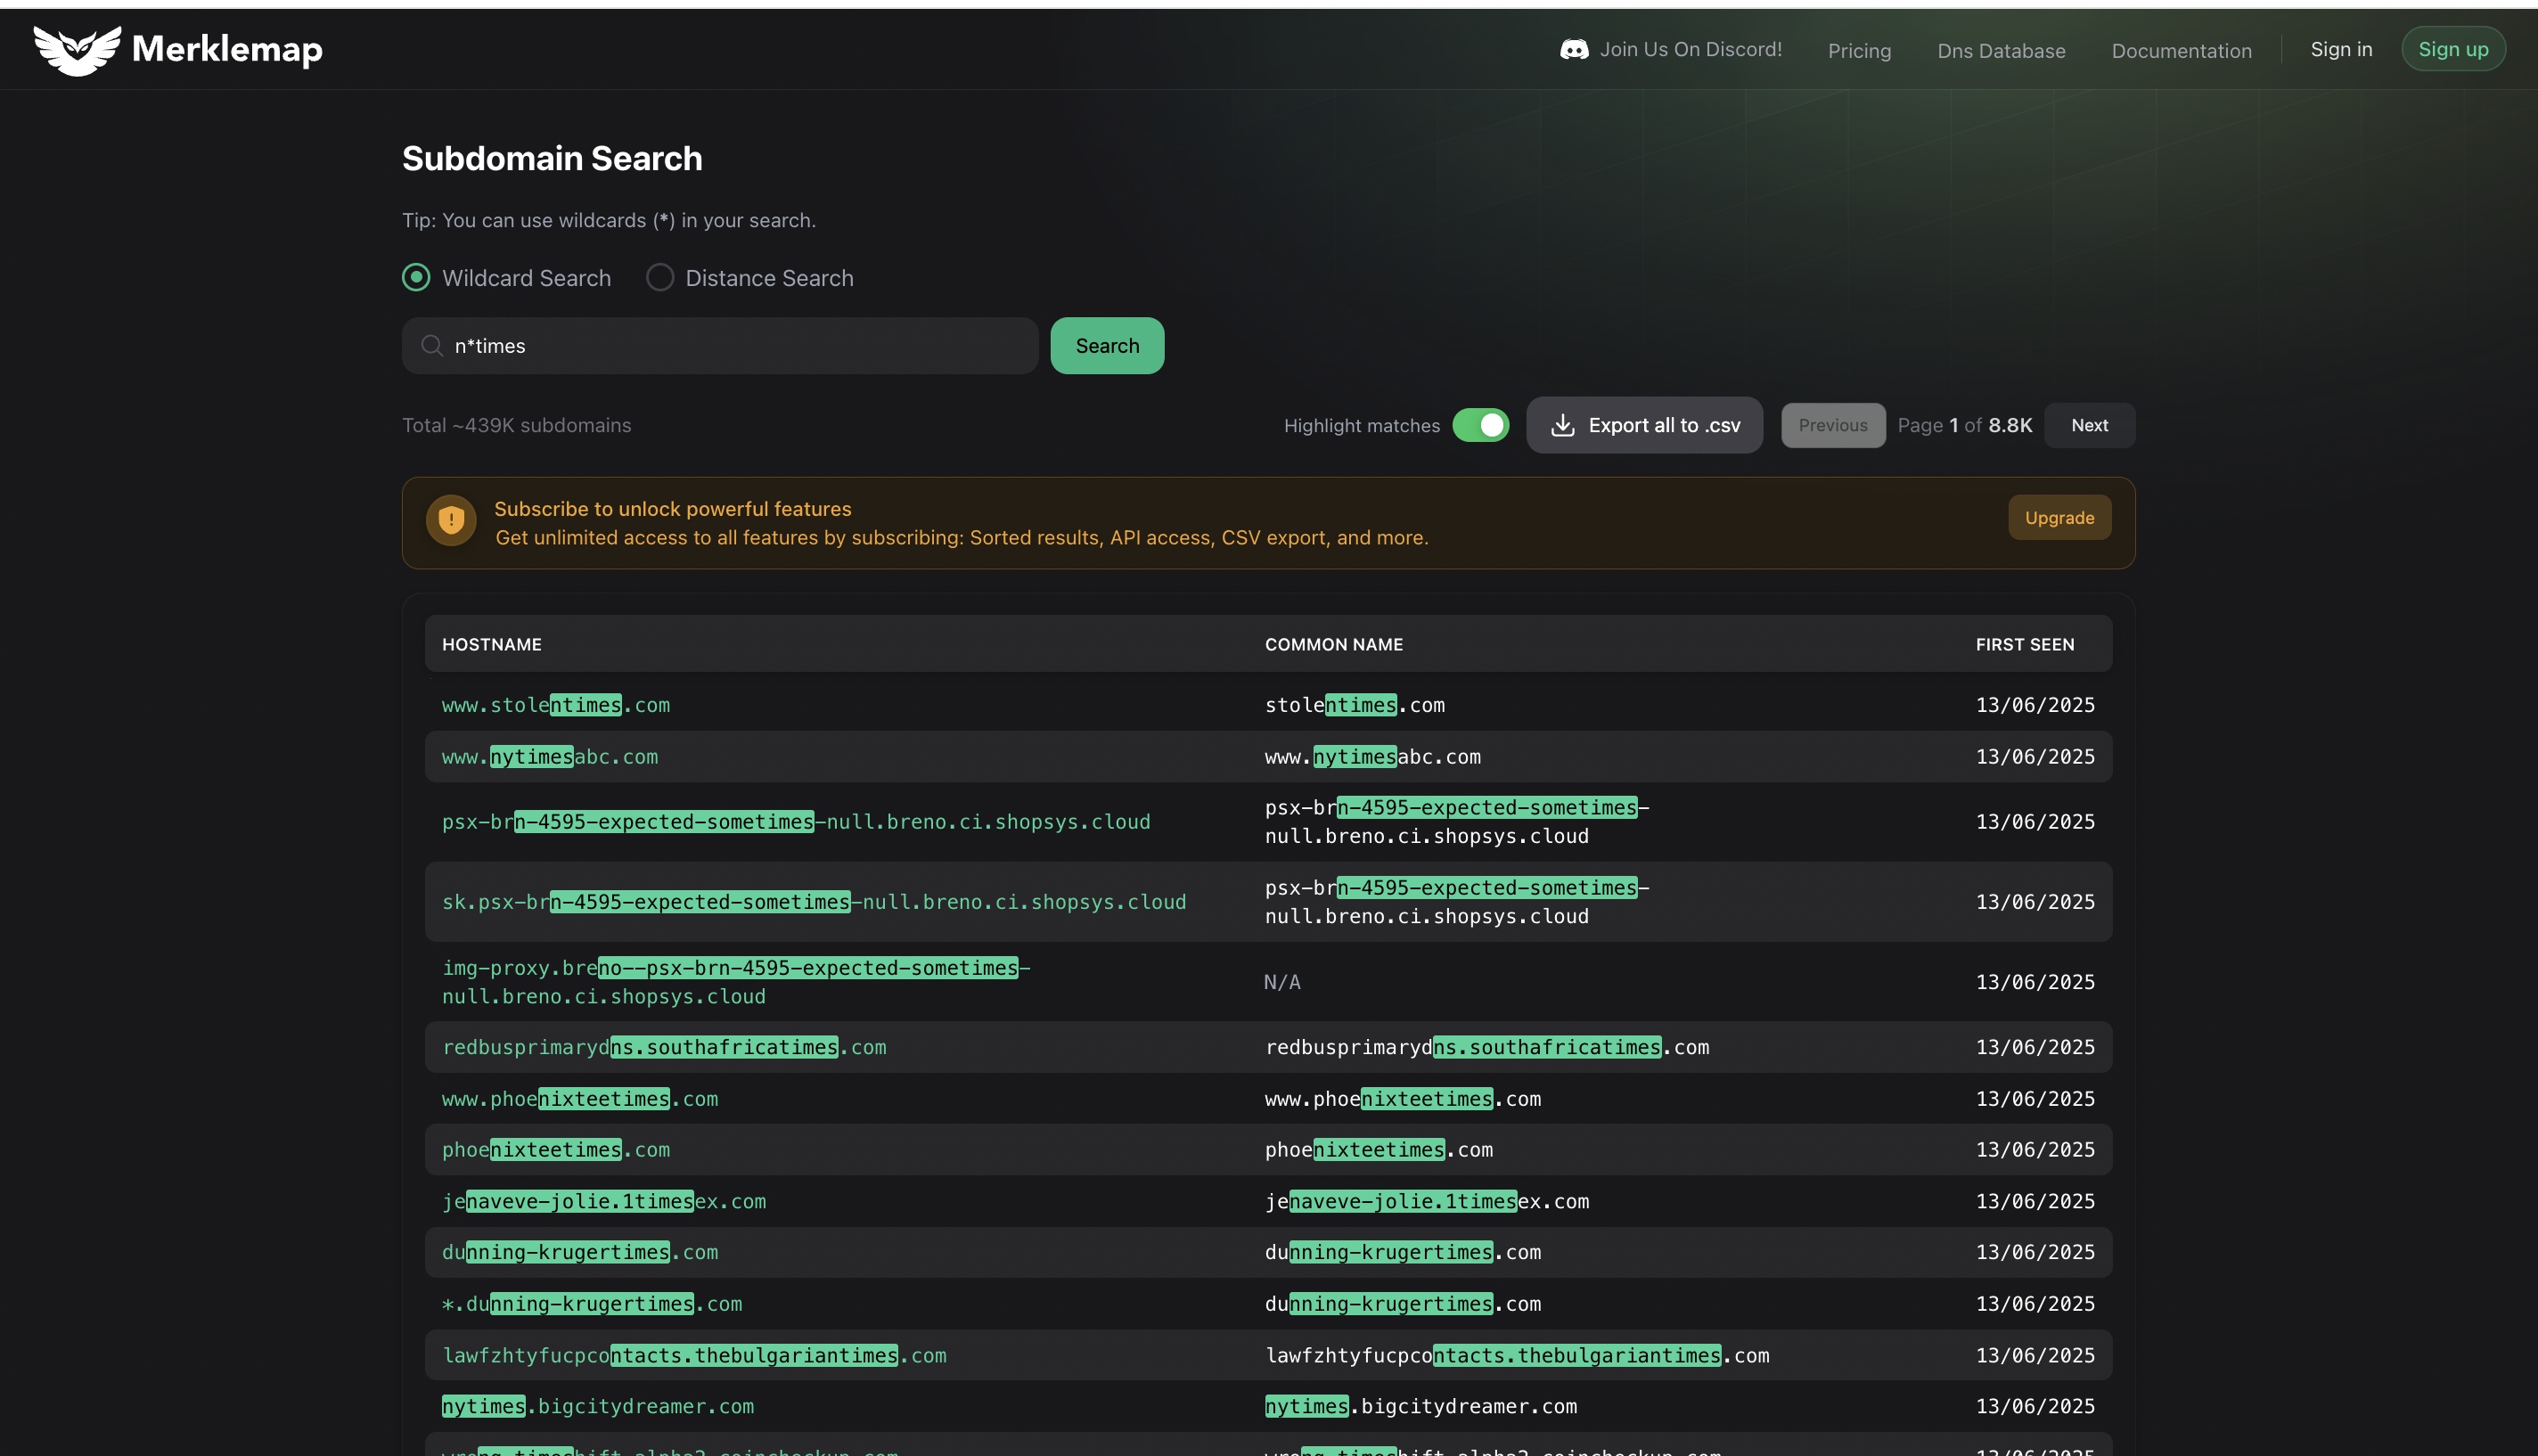Select the Distance Search radio button
The width and height of the screenshot is (2538, 1456).
pos(660,277)
